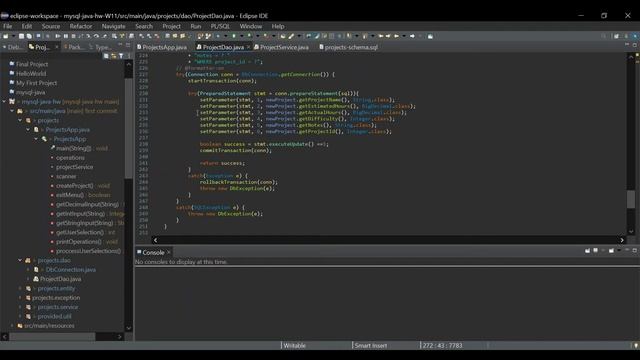
Task: Click the Collapse All icon in Project Explorer
Action: pyautogui.click(x=106, y=56)
